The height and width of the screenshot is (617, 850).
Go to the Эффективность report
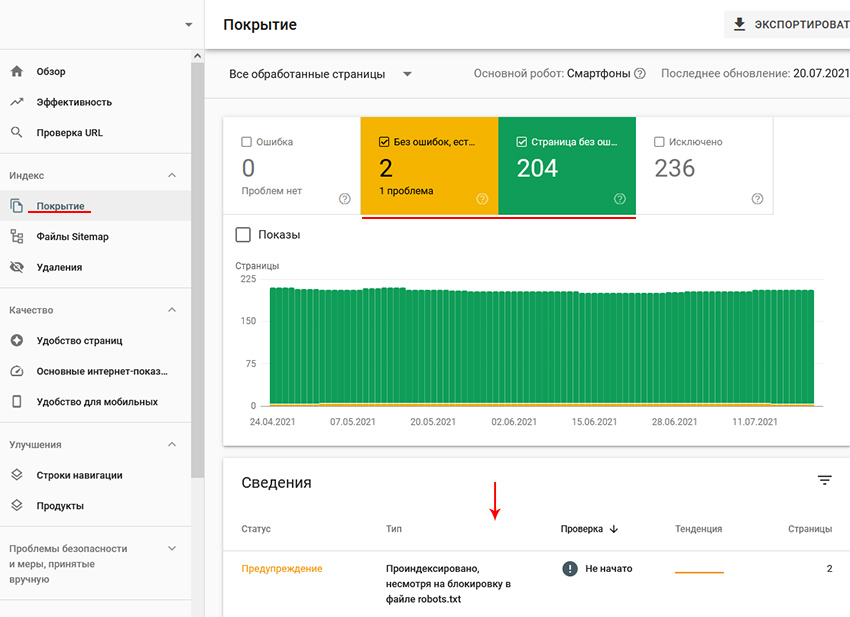[x=73, y=102]
